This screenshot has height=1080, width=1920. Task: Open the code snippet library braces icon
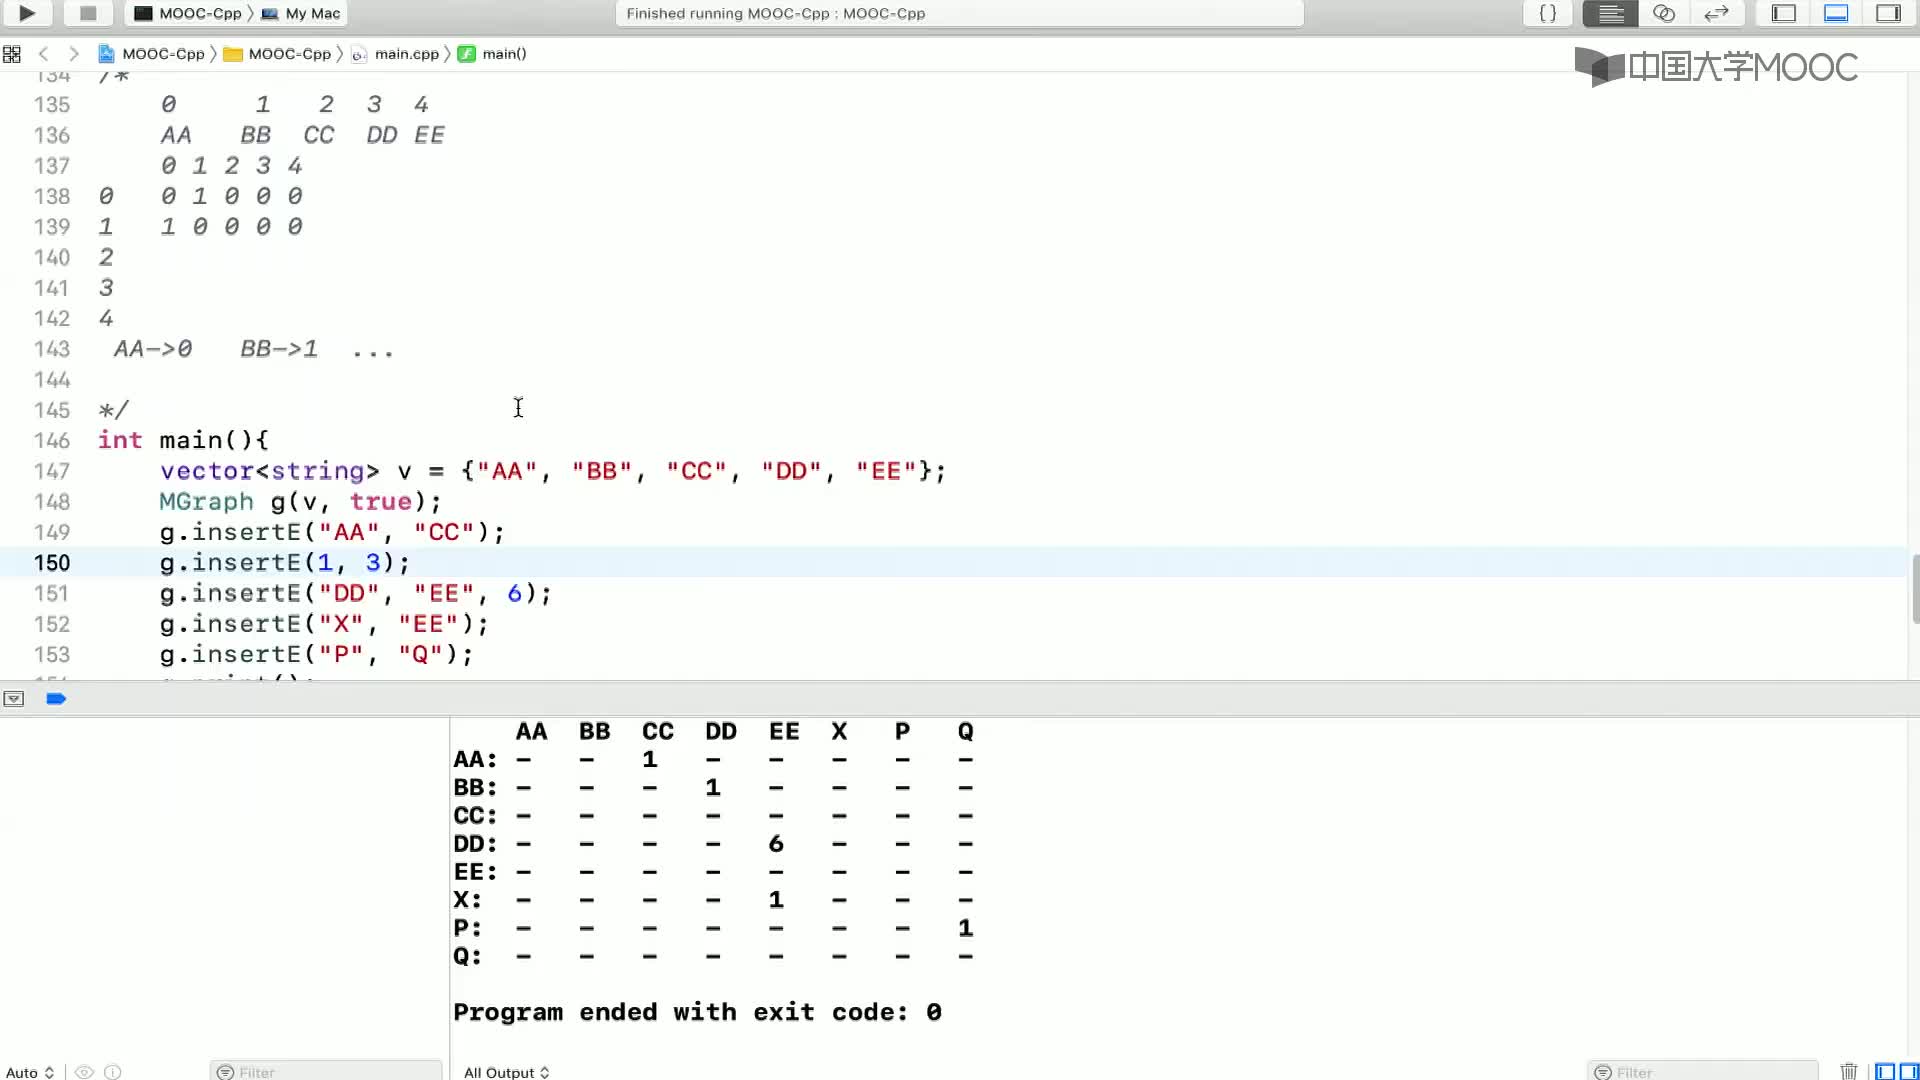[1547, 13]
